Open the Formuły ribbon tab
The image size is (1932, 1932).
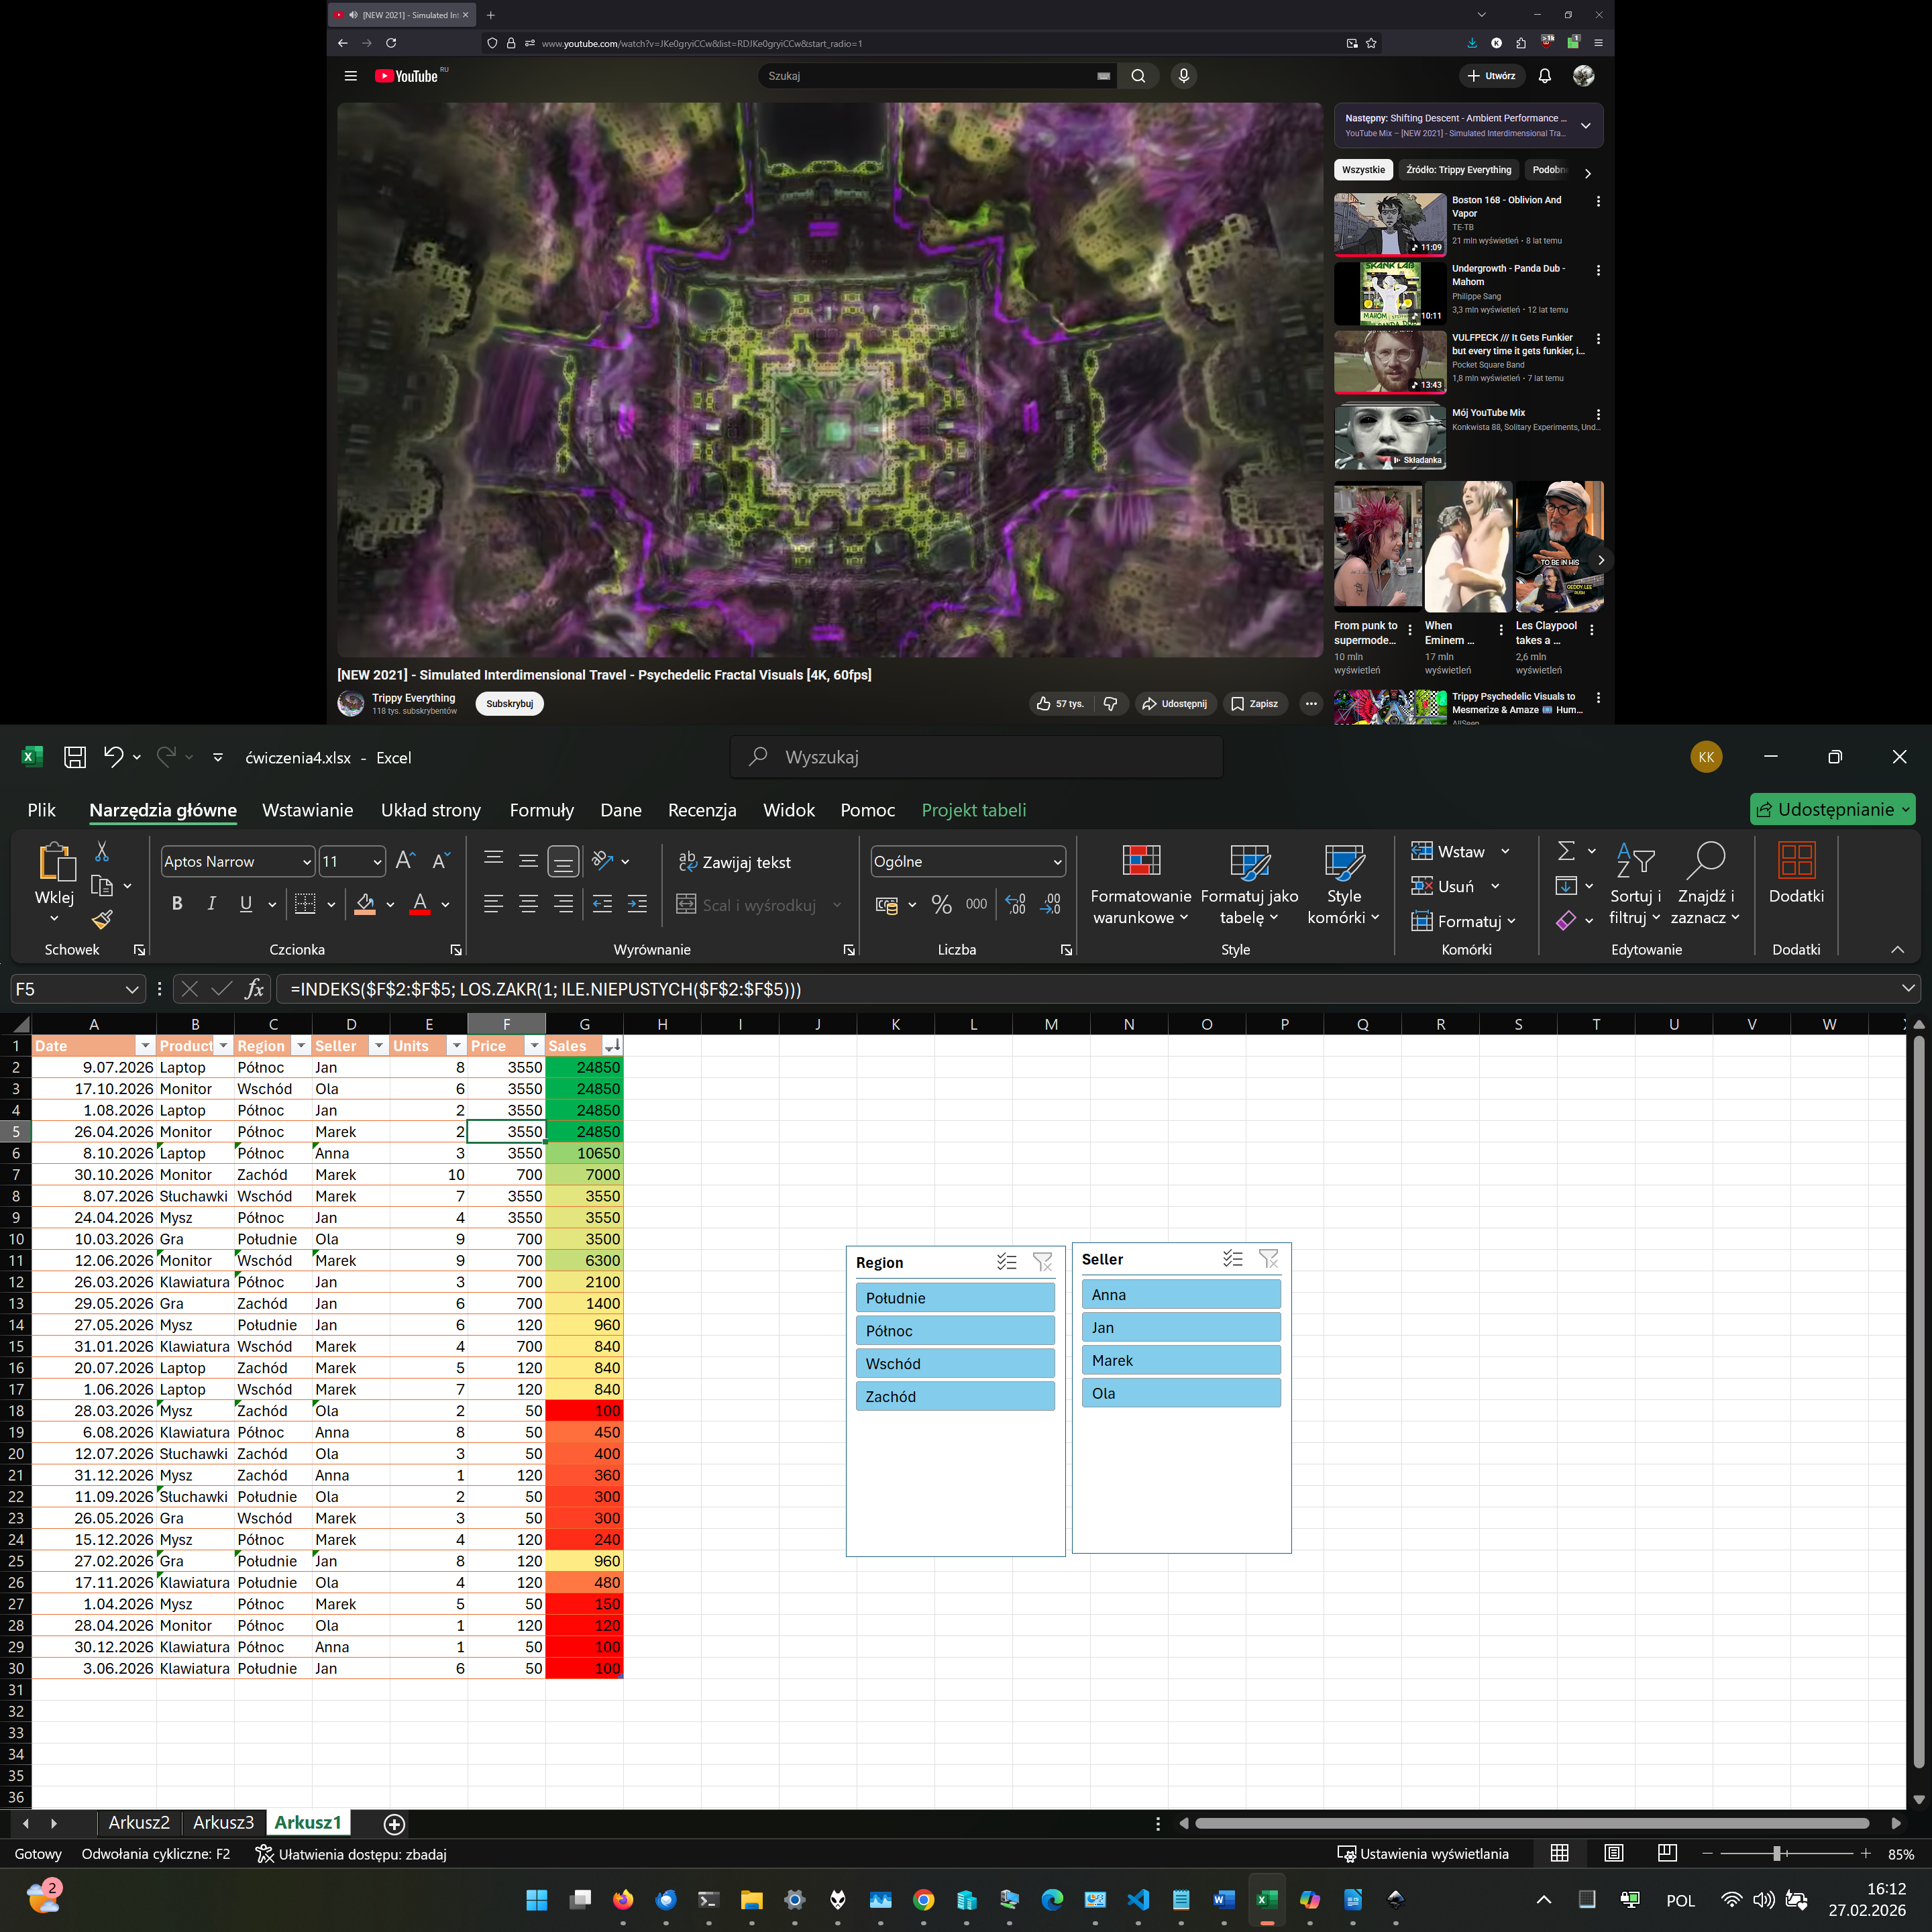(x=541, y=810)
